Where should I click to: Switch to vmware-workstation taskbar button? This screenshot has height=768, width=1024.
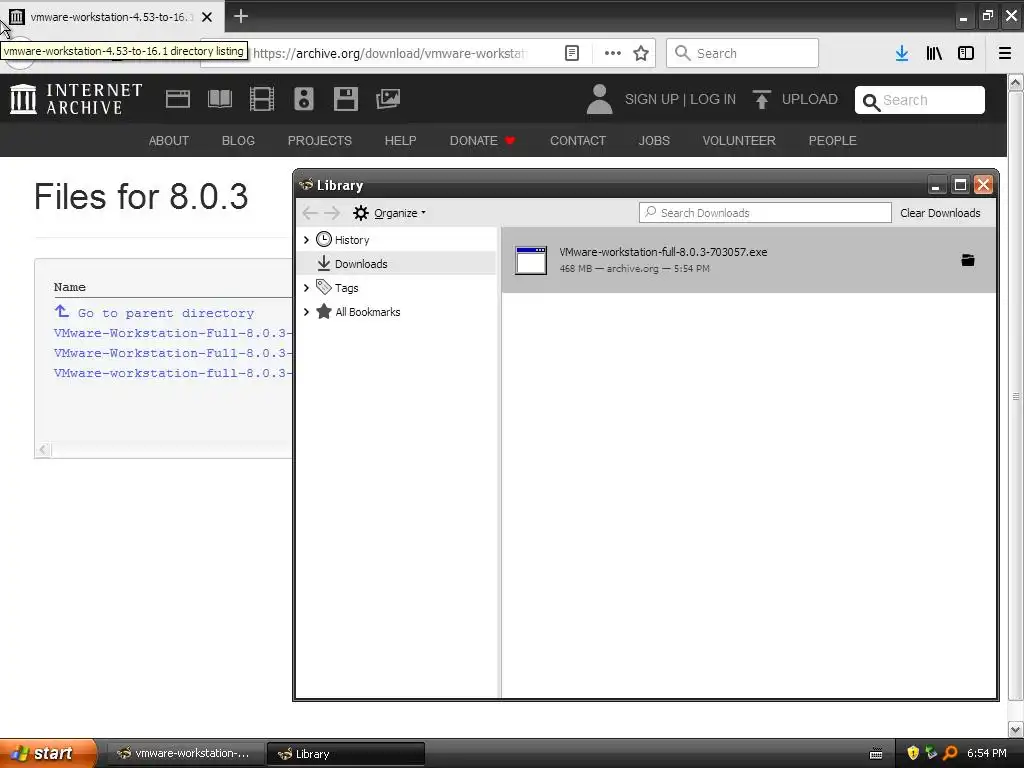(185, 754)
